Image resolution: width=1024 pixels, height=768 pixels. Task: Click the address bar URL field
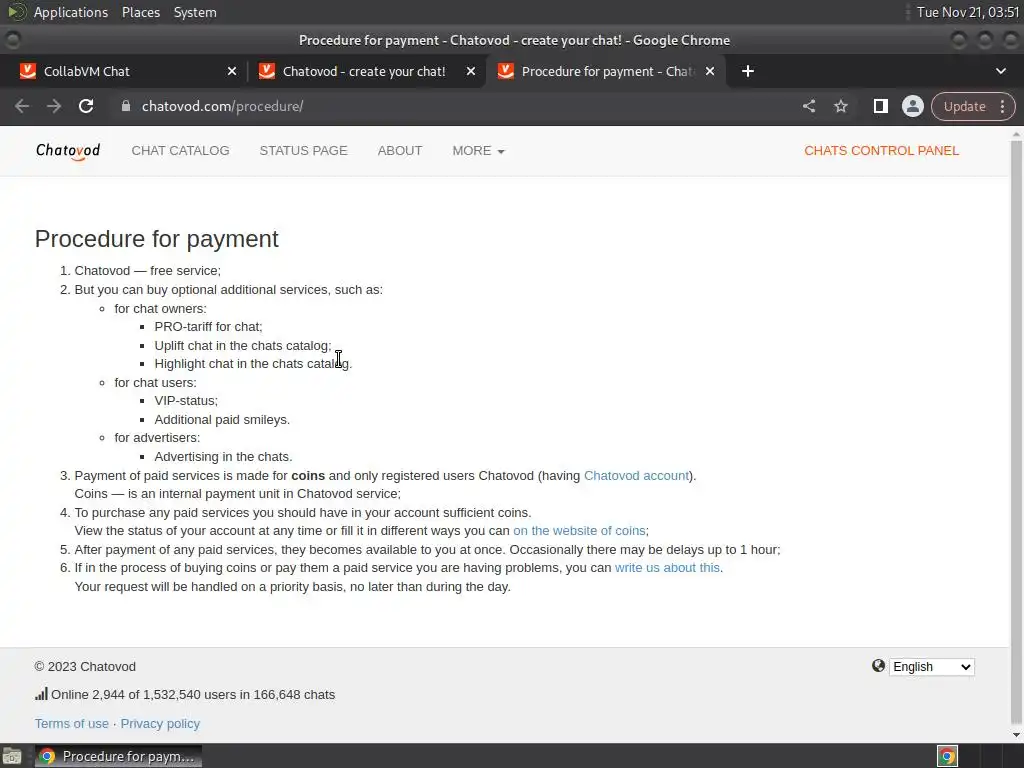click(457, 106)
